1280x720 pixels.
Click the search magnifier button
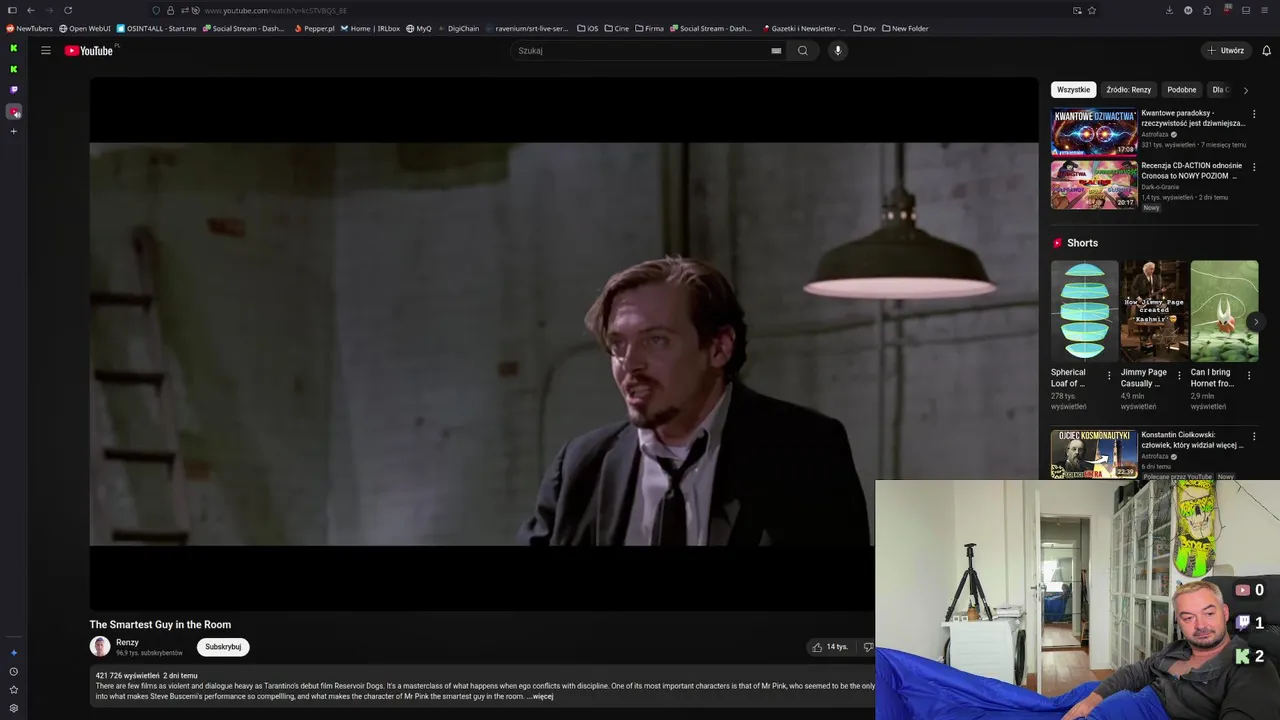pyautogui.click(x=802, y=50)
